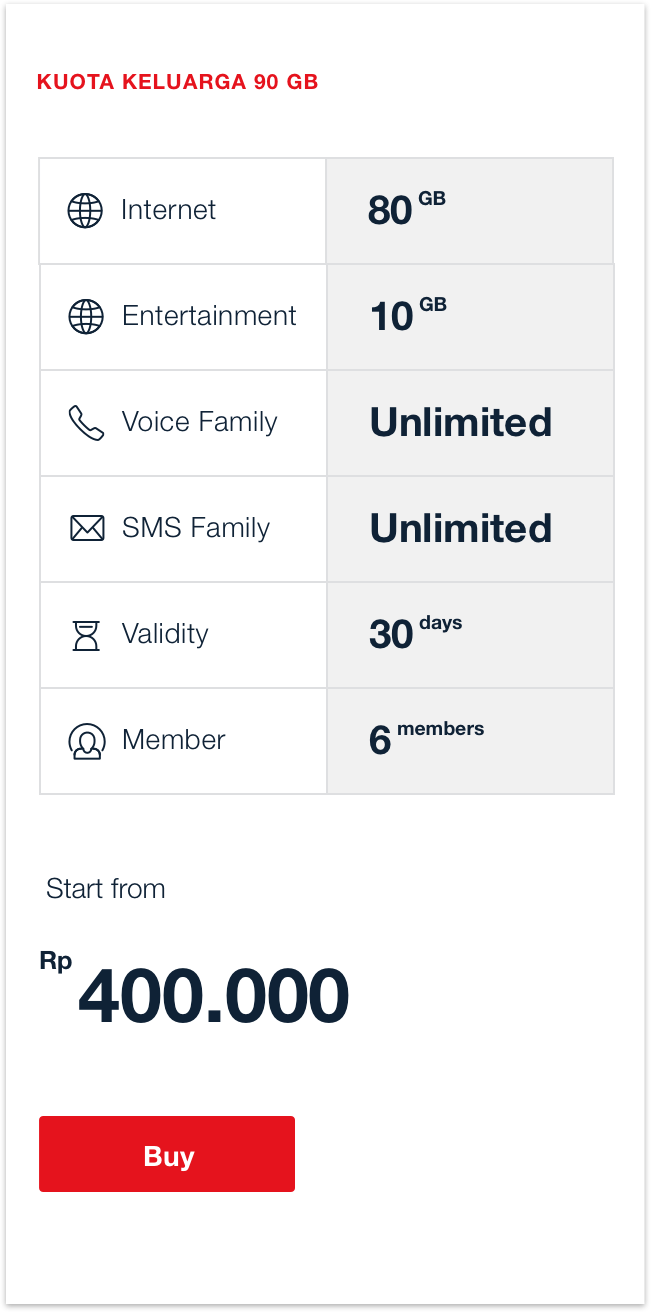Click the Rp 400.000 price
This screenshot has width=652, height=1312.
212,997
